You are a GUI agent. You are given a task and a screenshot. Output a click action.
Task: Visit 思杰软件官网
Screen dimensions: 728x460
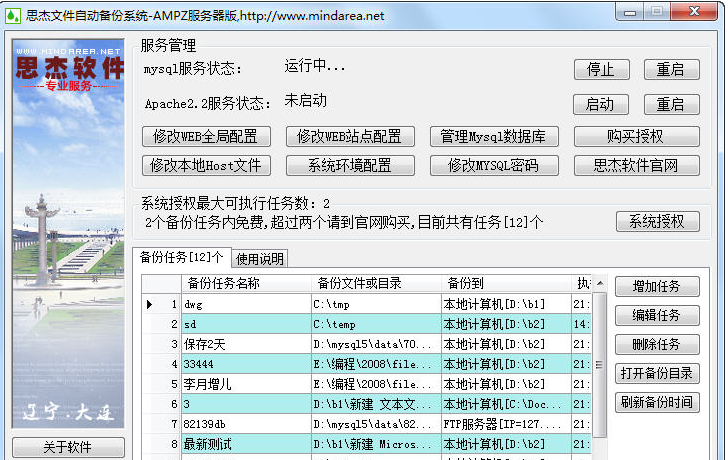[637, 165]
